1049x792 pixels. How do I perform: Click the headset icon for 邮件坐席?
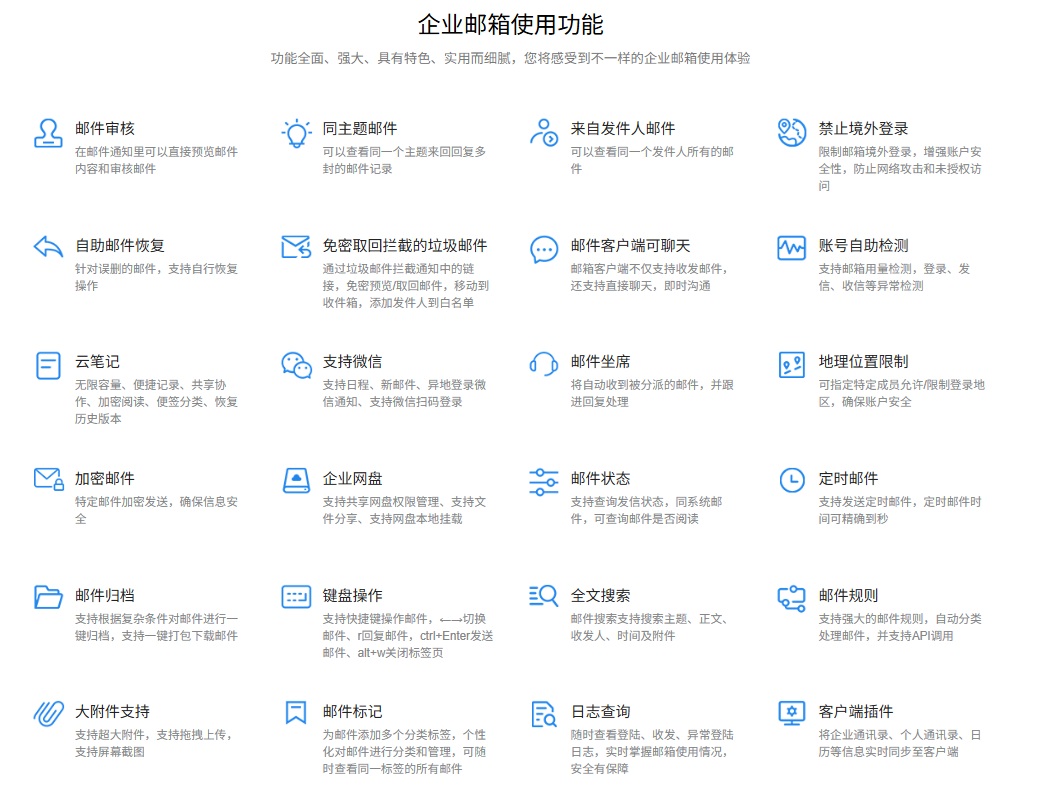544,364
